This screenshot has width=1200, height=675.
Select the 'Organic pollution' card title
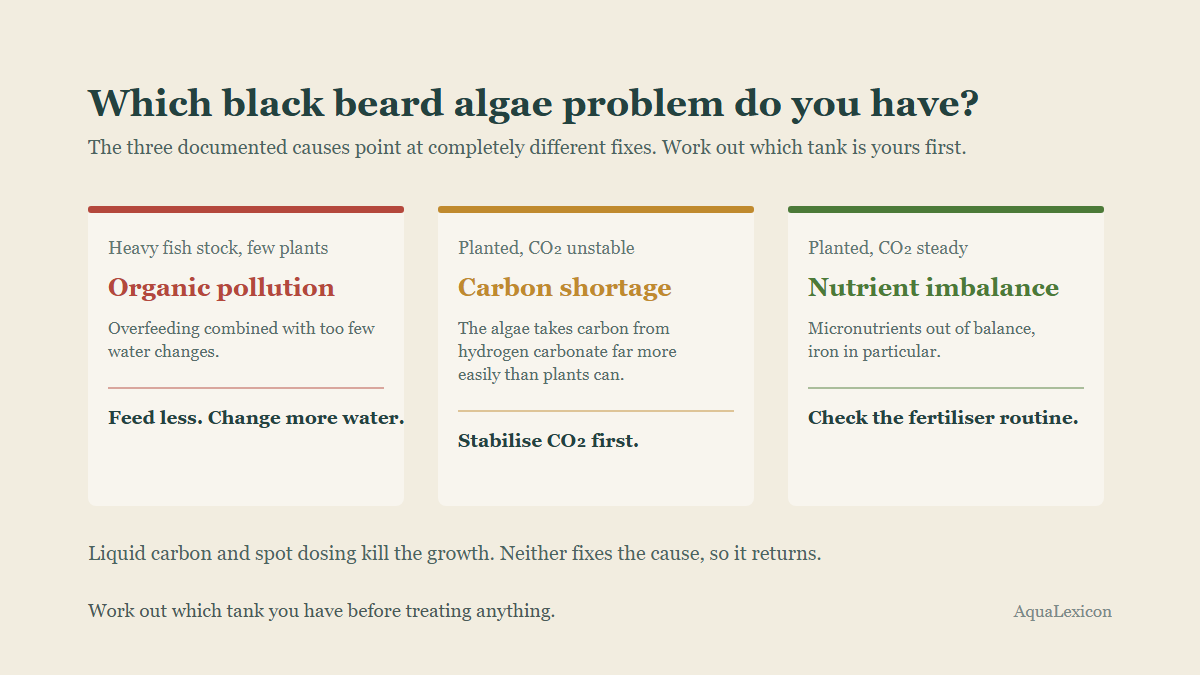[x=221, y=288]
